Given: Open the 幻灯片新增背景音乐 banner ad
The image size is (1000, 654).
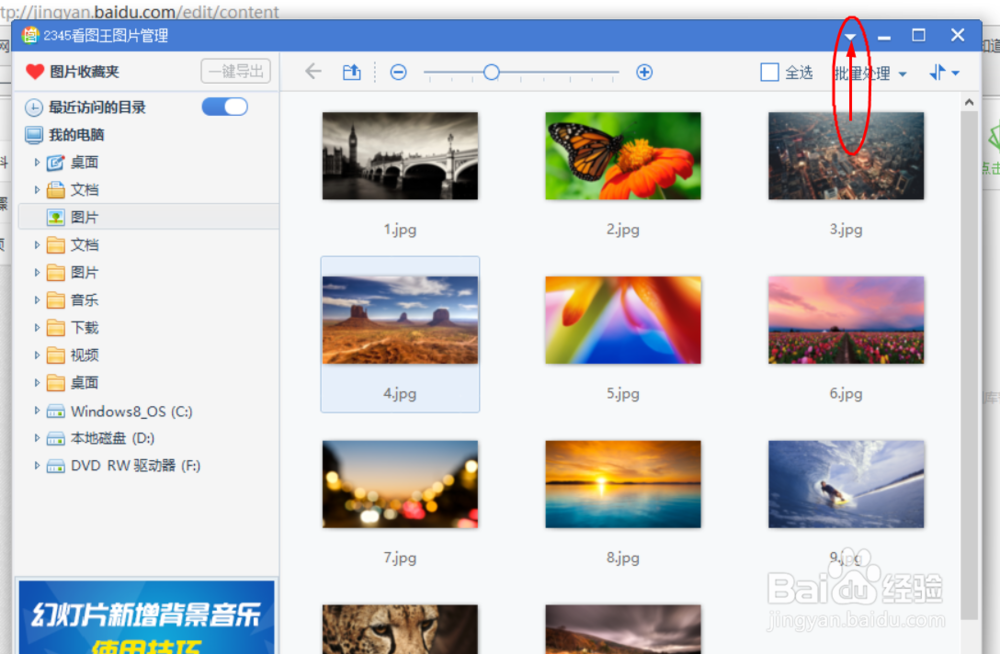Looking at the screenshot, I should click(x=146, y=616).
